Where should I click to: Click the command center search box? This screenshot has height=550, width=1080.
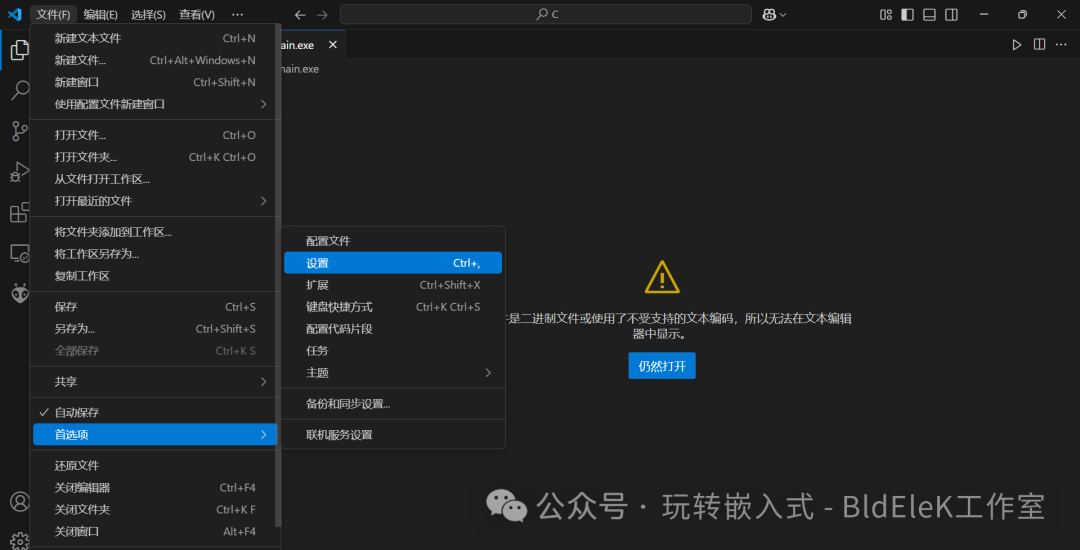click(546, 14)
